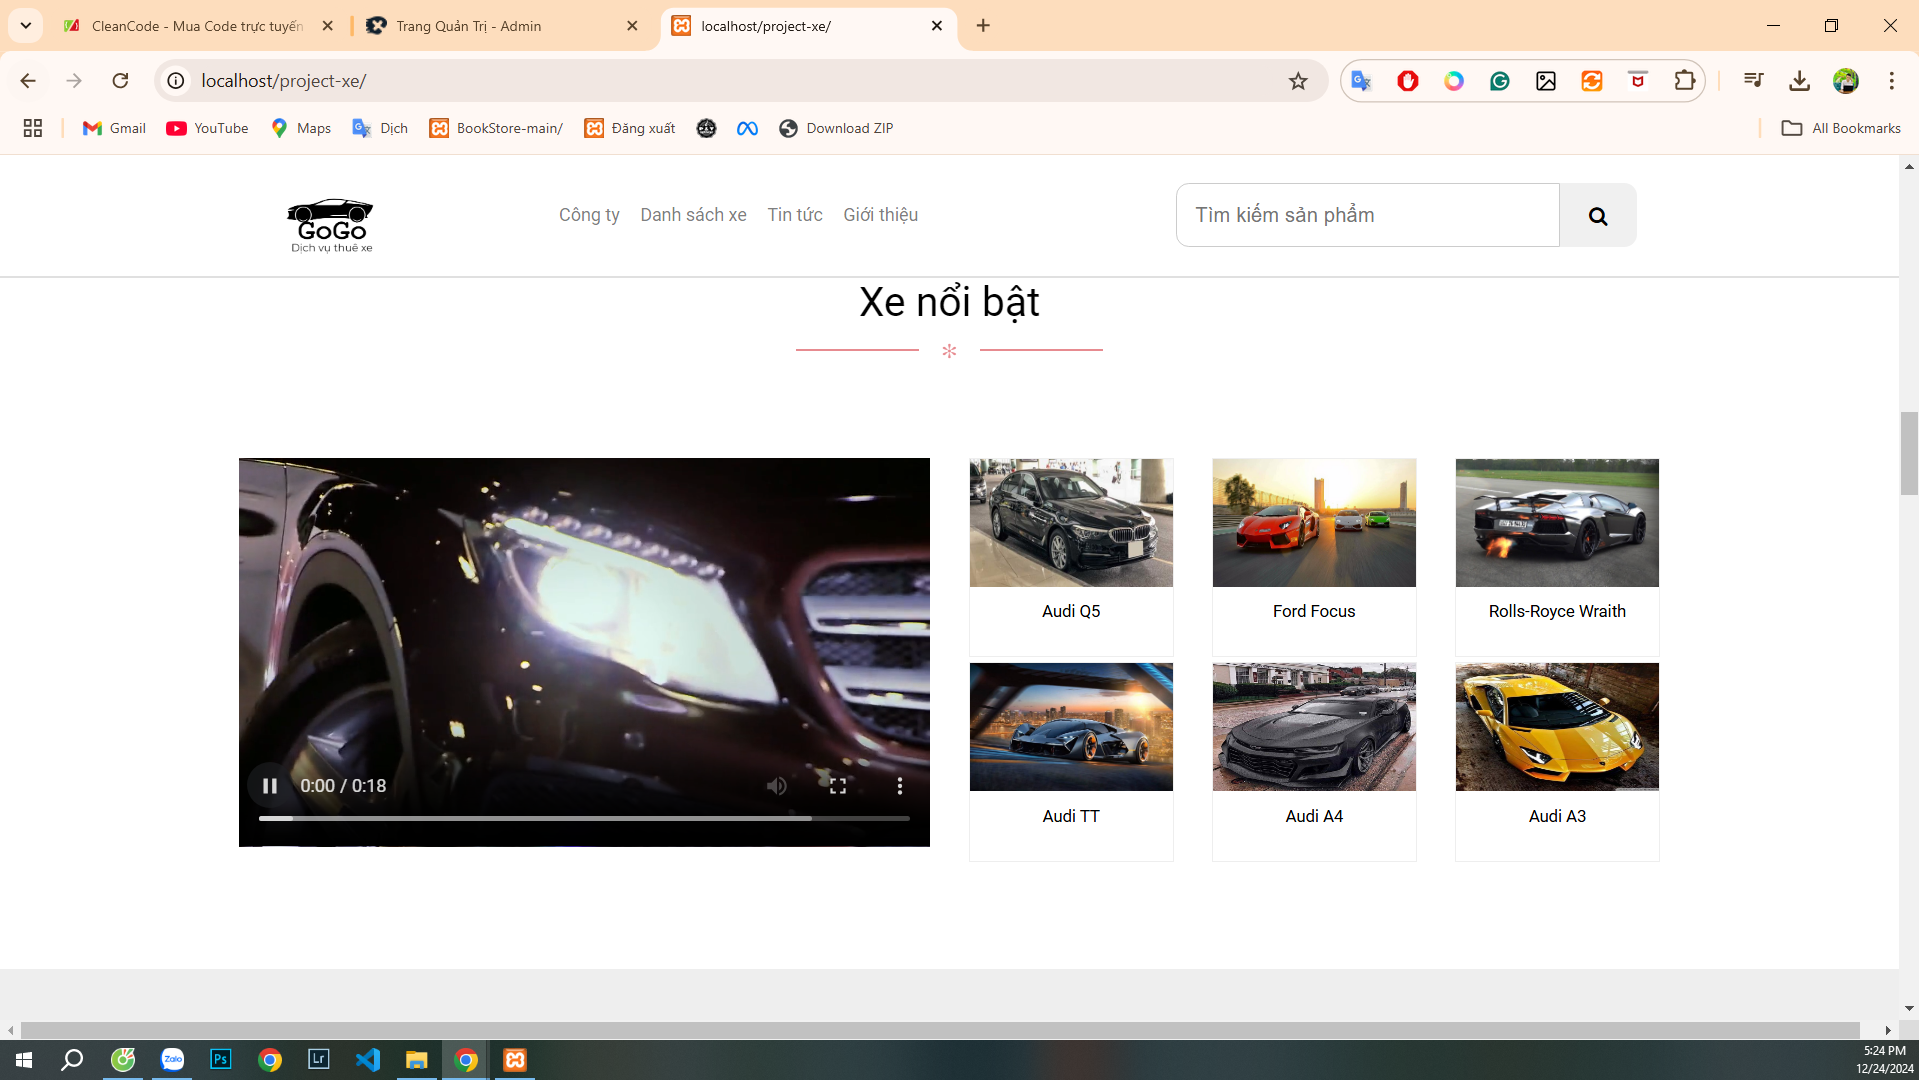Click the address bar URL

coord(284,81)
